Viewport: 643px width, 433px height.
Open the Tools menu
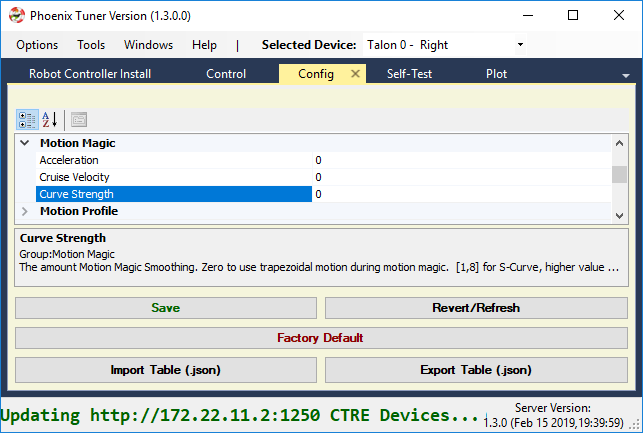click(91, 45)
